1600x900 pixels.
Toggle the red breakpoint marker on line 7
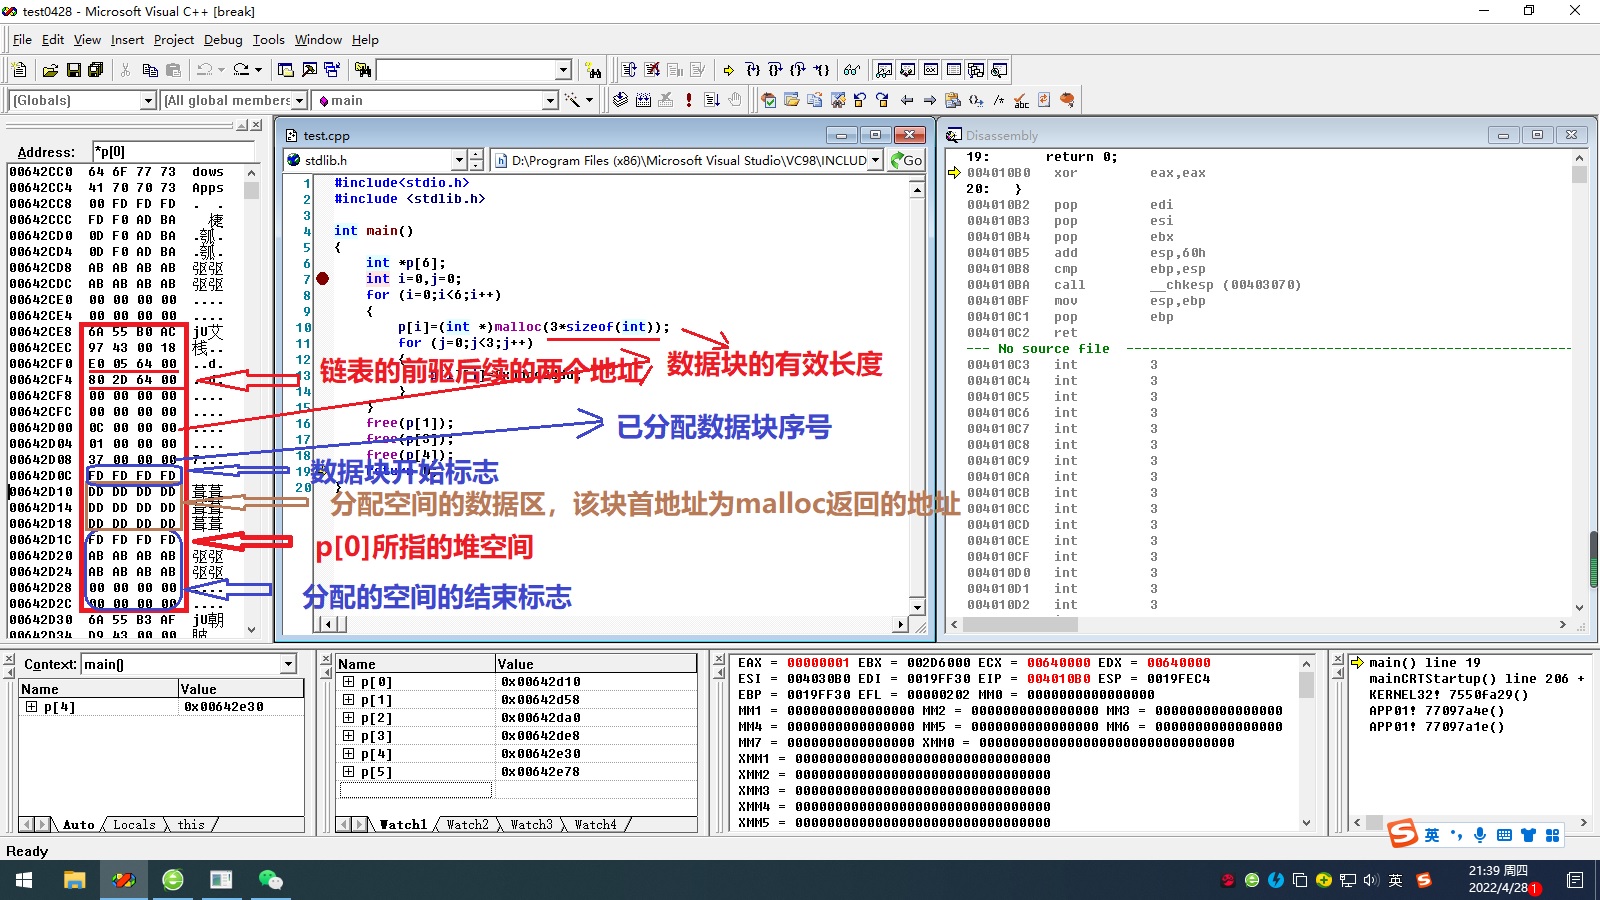[323, 279]
